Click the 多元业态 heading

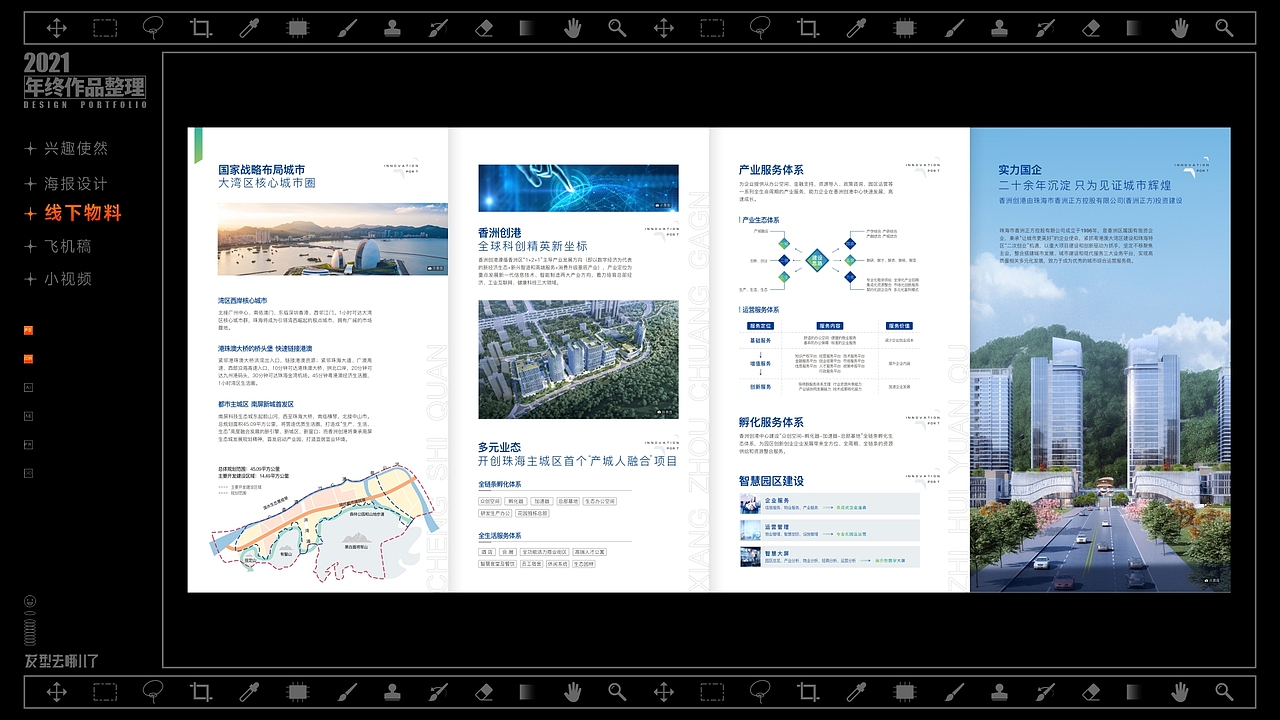500,447
